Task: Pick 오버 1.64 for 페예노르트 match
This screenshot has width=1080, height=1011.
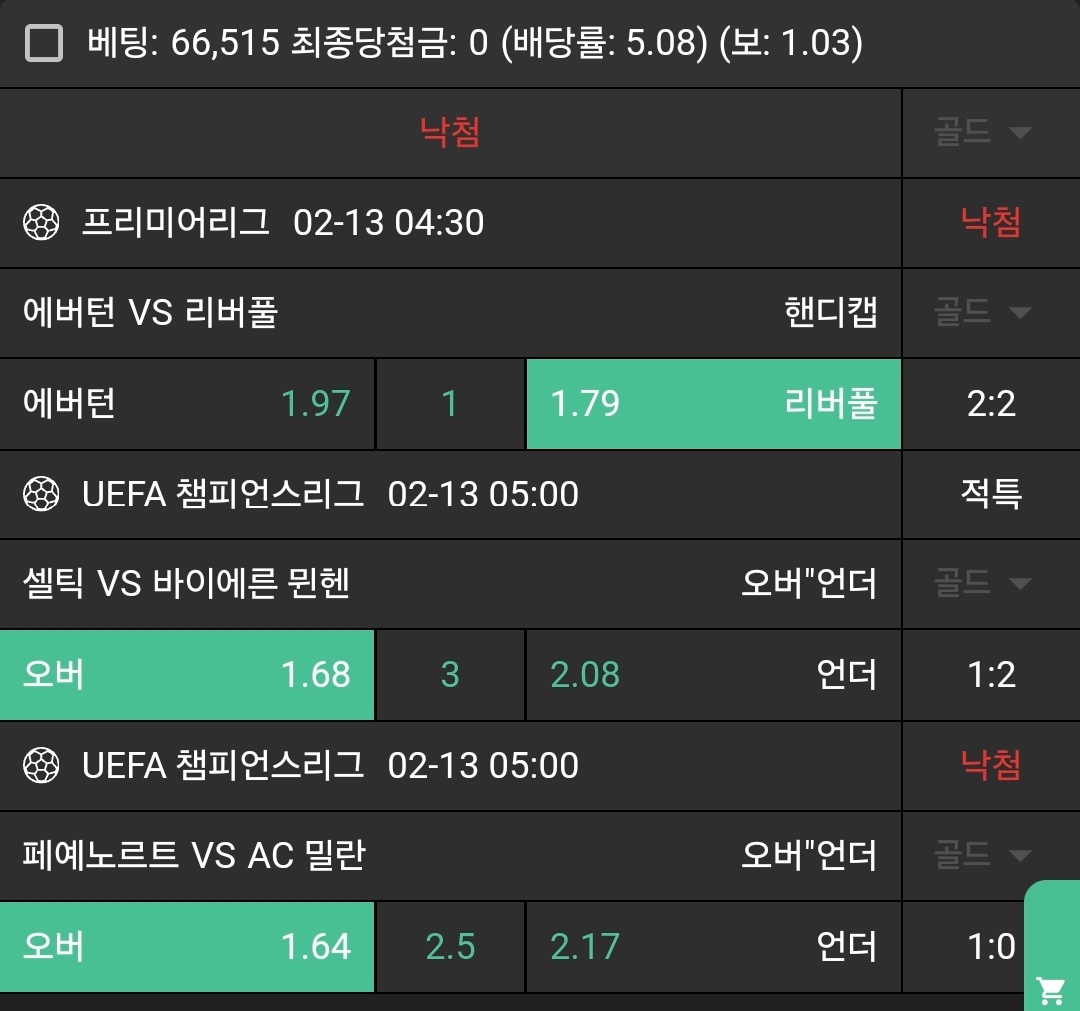Action: coord(187,946)
